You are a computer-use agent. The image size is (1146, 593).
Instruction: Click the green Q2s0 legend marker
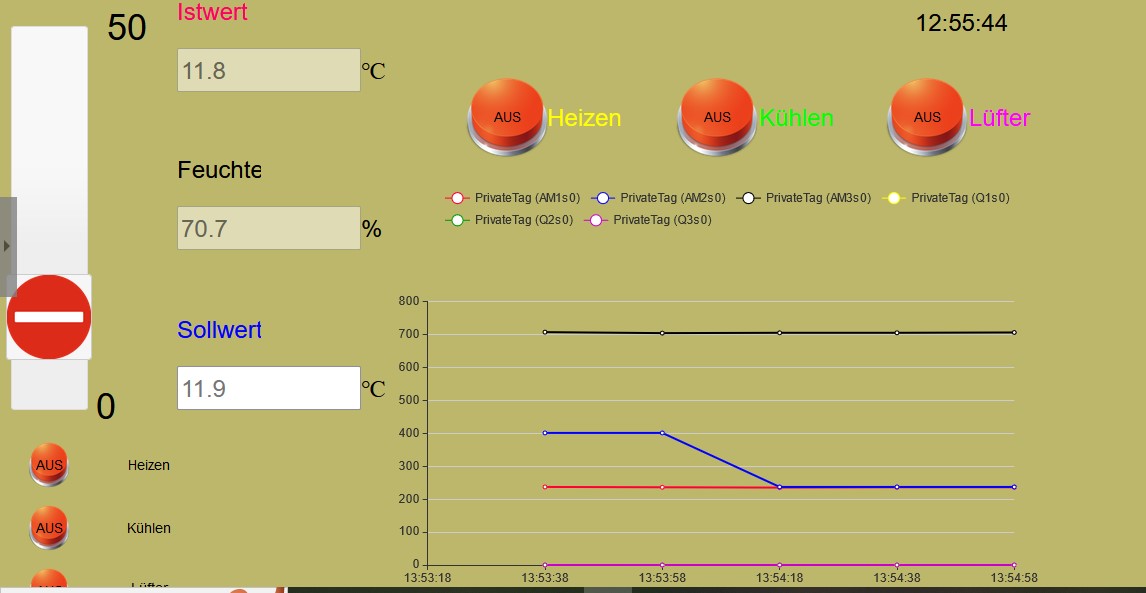click(x=458, y=219)
